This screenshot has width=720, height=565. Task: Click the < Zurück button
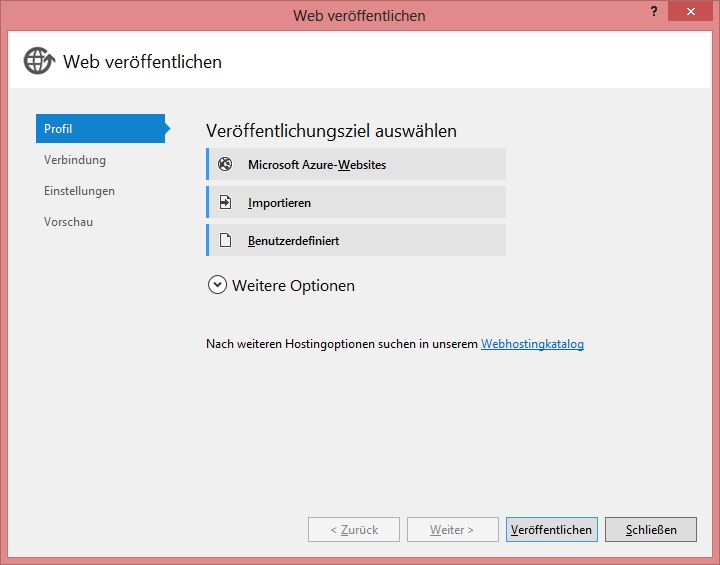pos(354,530)
